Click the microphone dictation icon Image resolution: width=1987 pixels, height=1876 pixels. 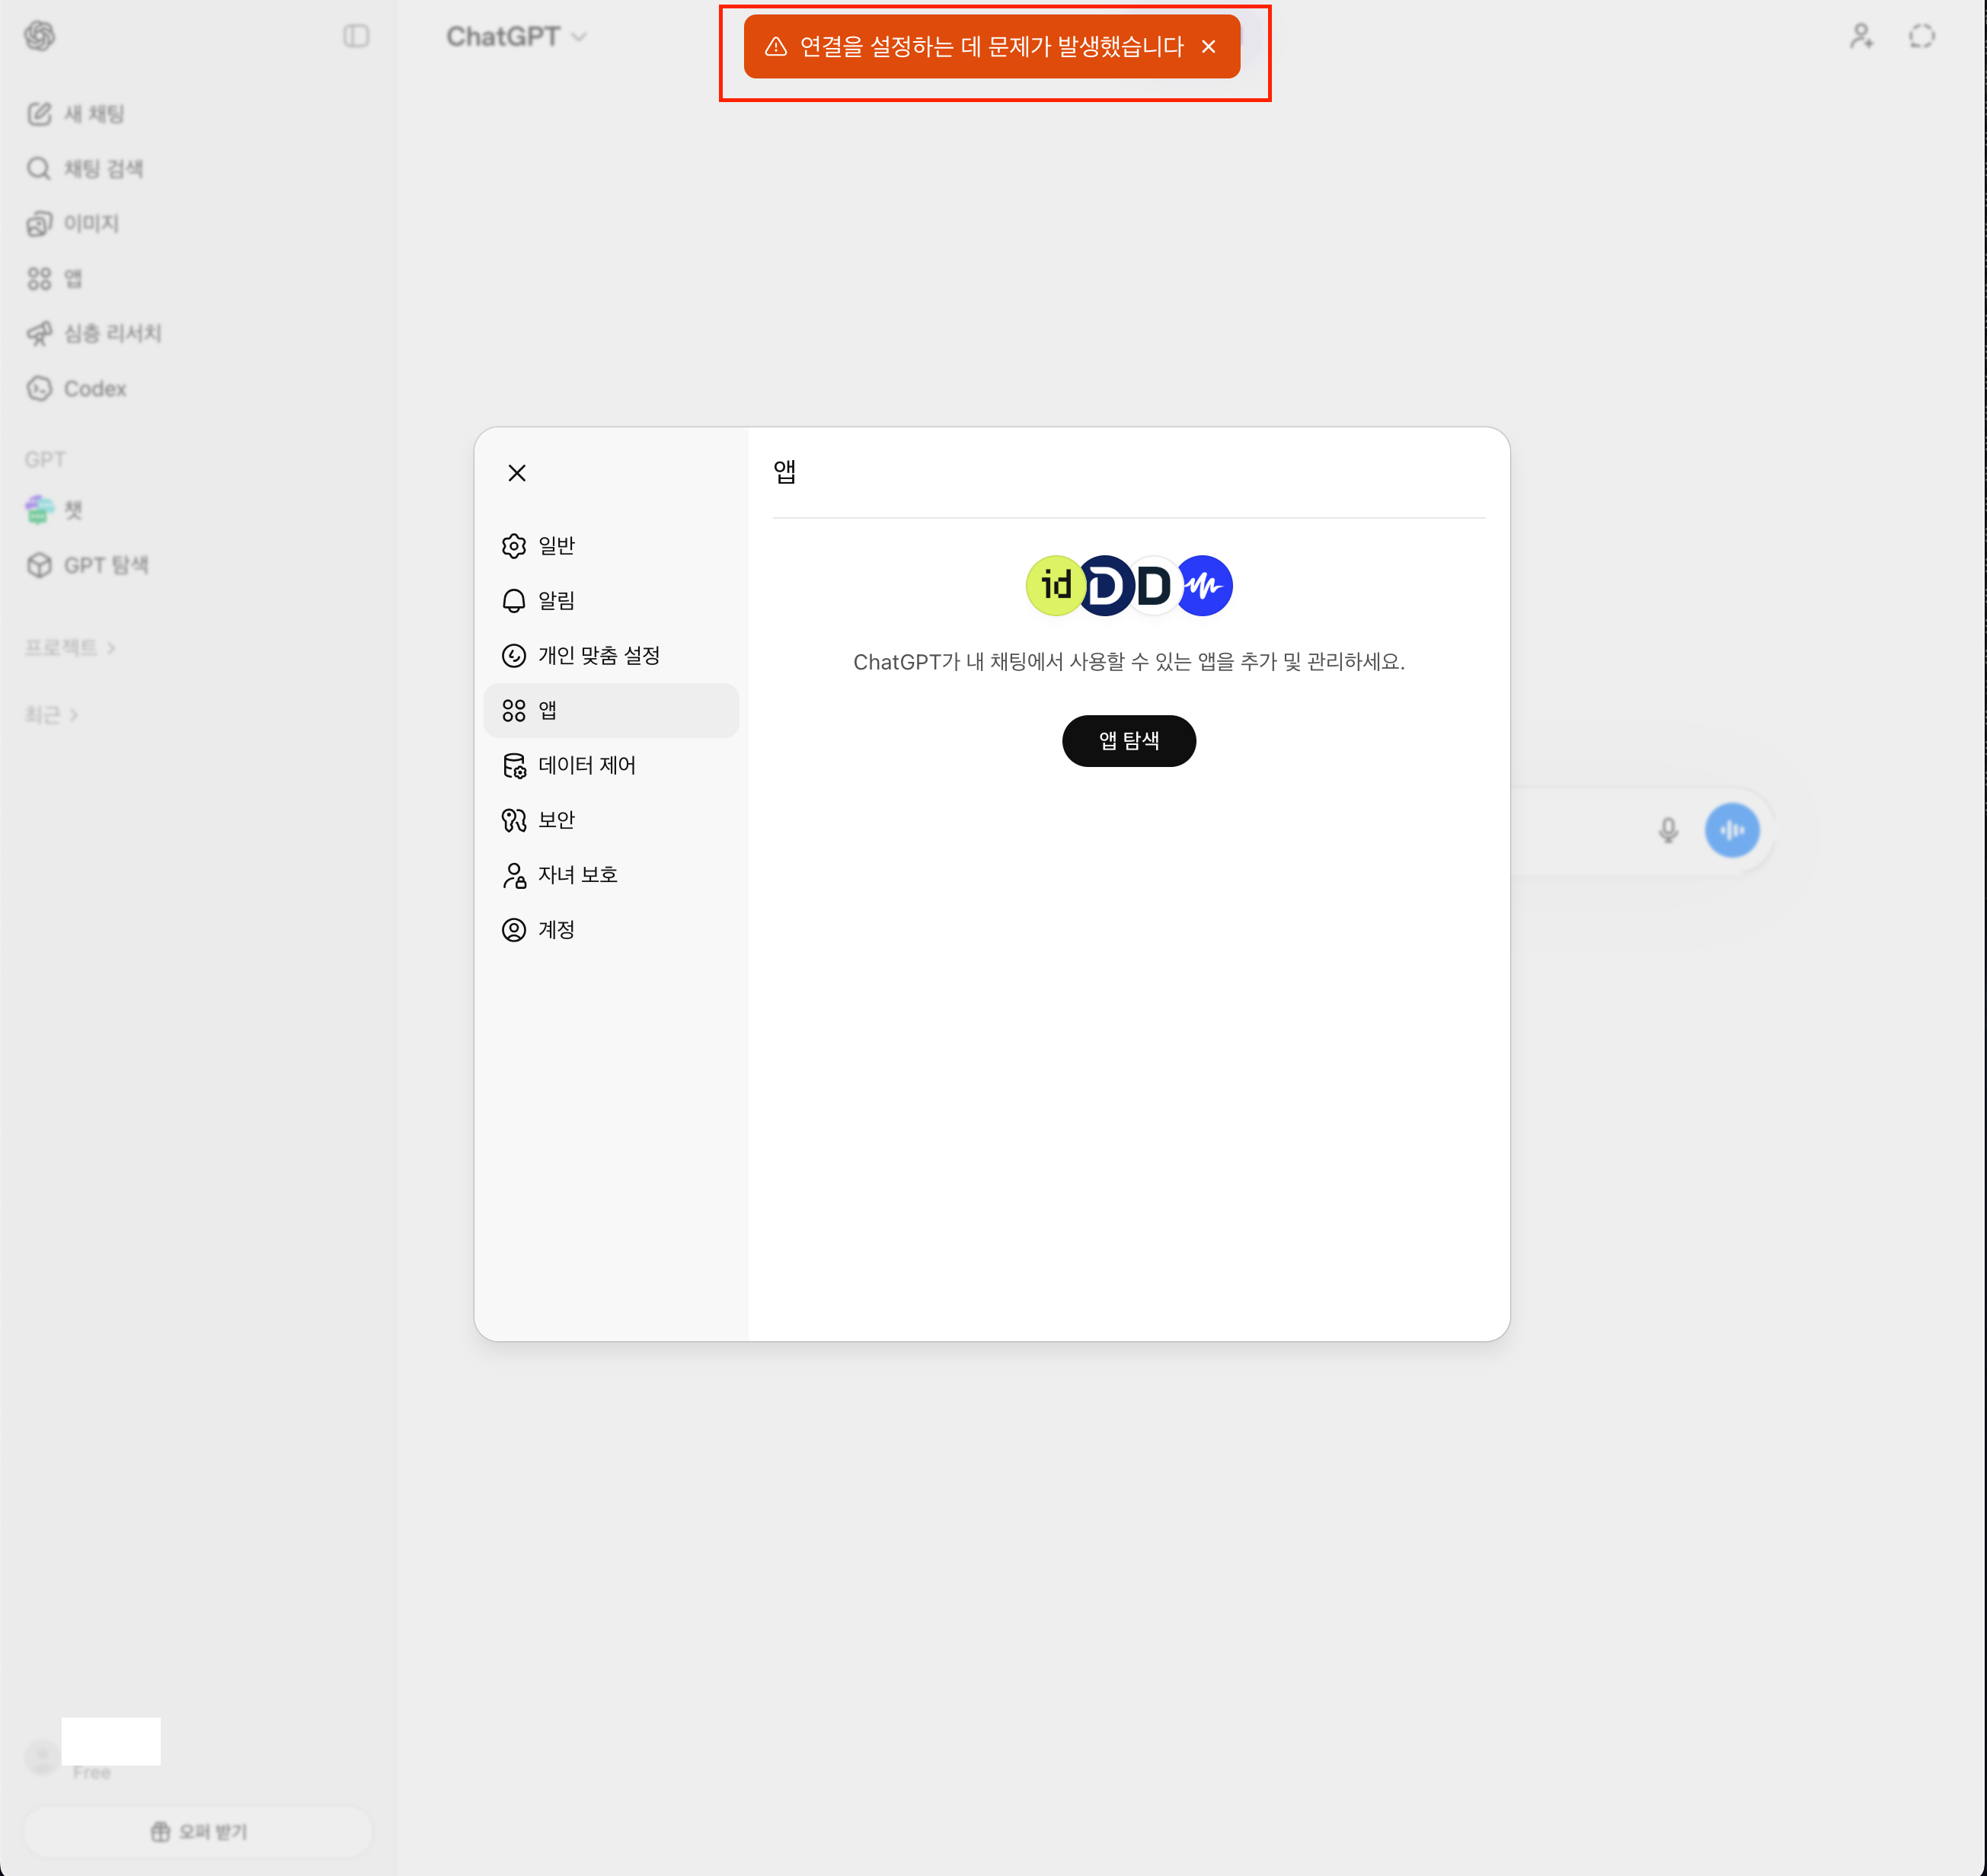1667,831
